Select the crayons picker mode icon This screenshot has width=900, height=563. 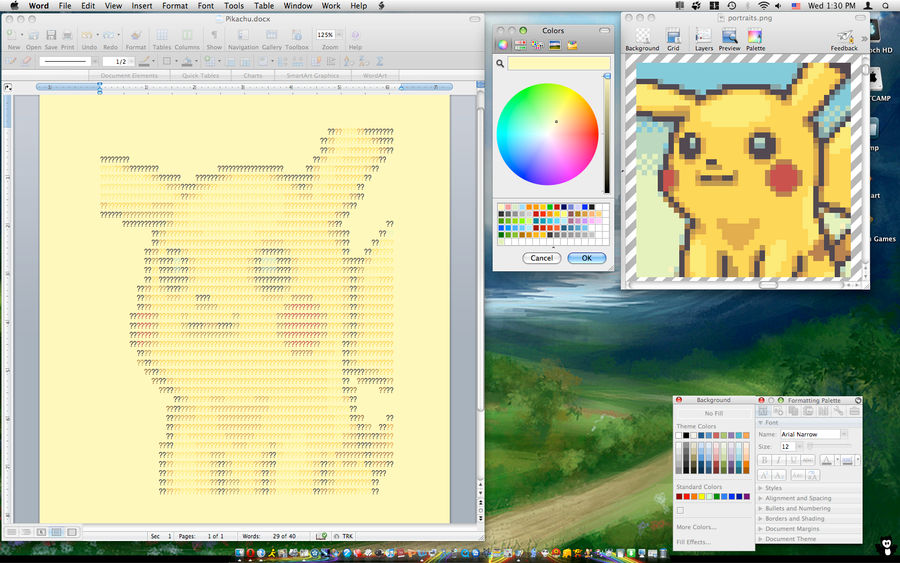point(572,45)
